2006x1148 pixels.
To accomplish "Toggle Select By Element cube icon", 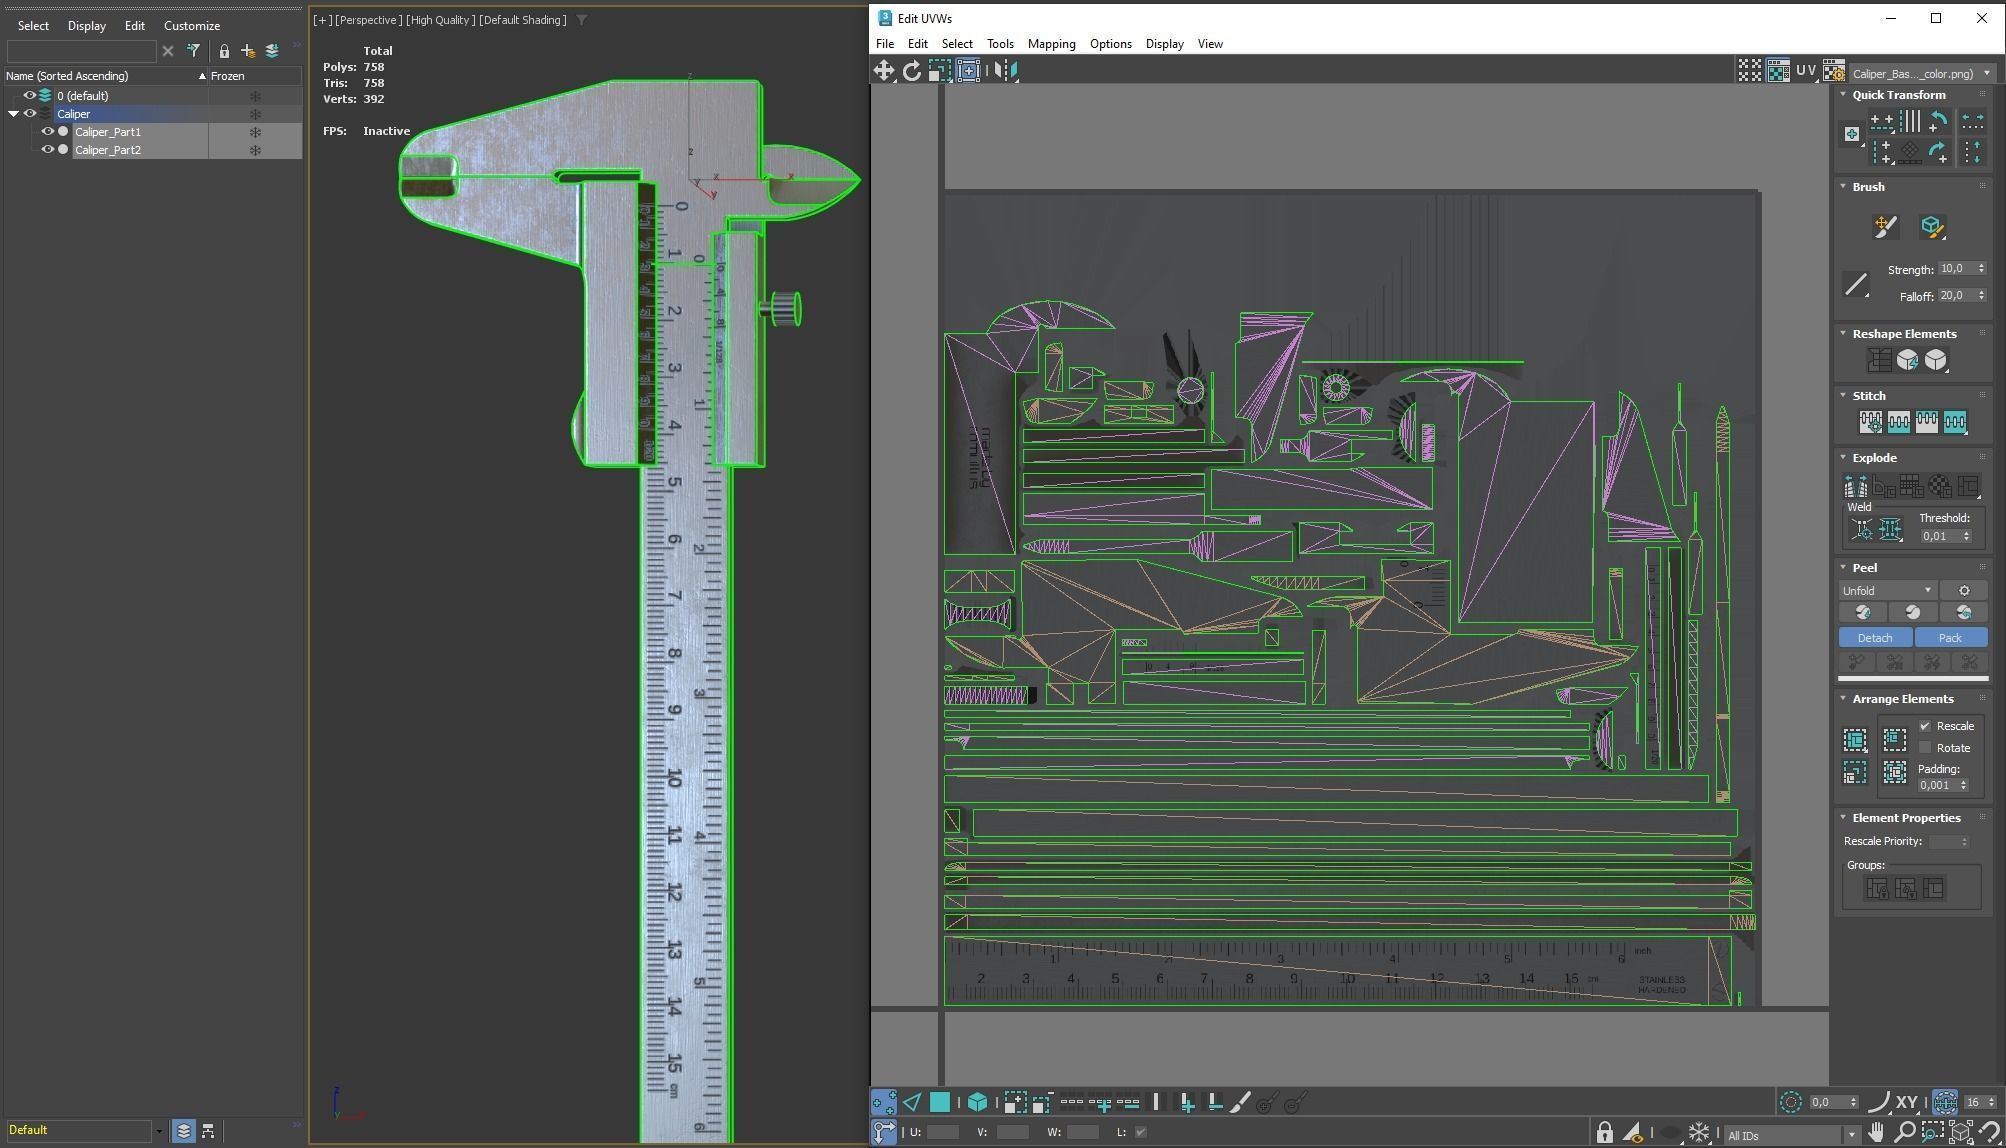I will [977, 1102].
